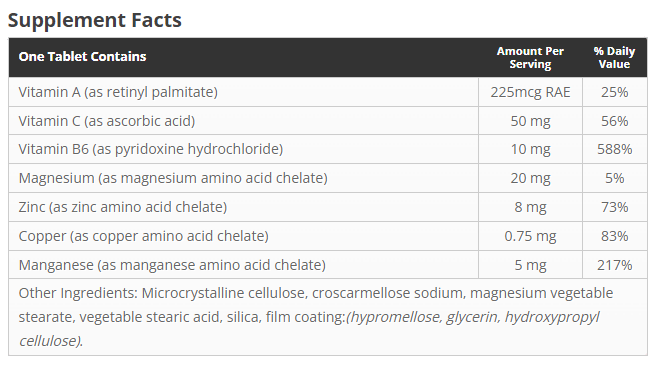Click the 225mcg RAE amount cell
Screen dimensions: 656x366
tap(530, 92)
